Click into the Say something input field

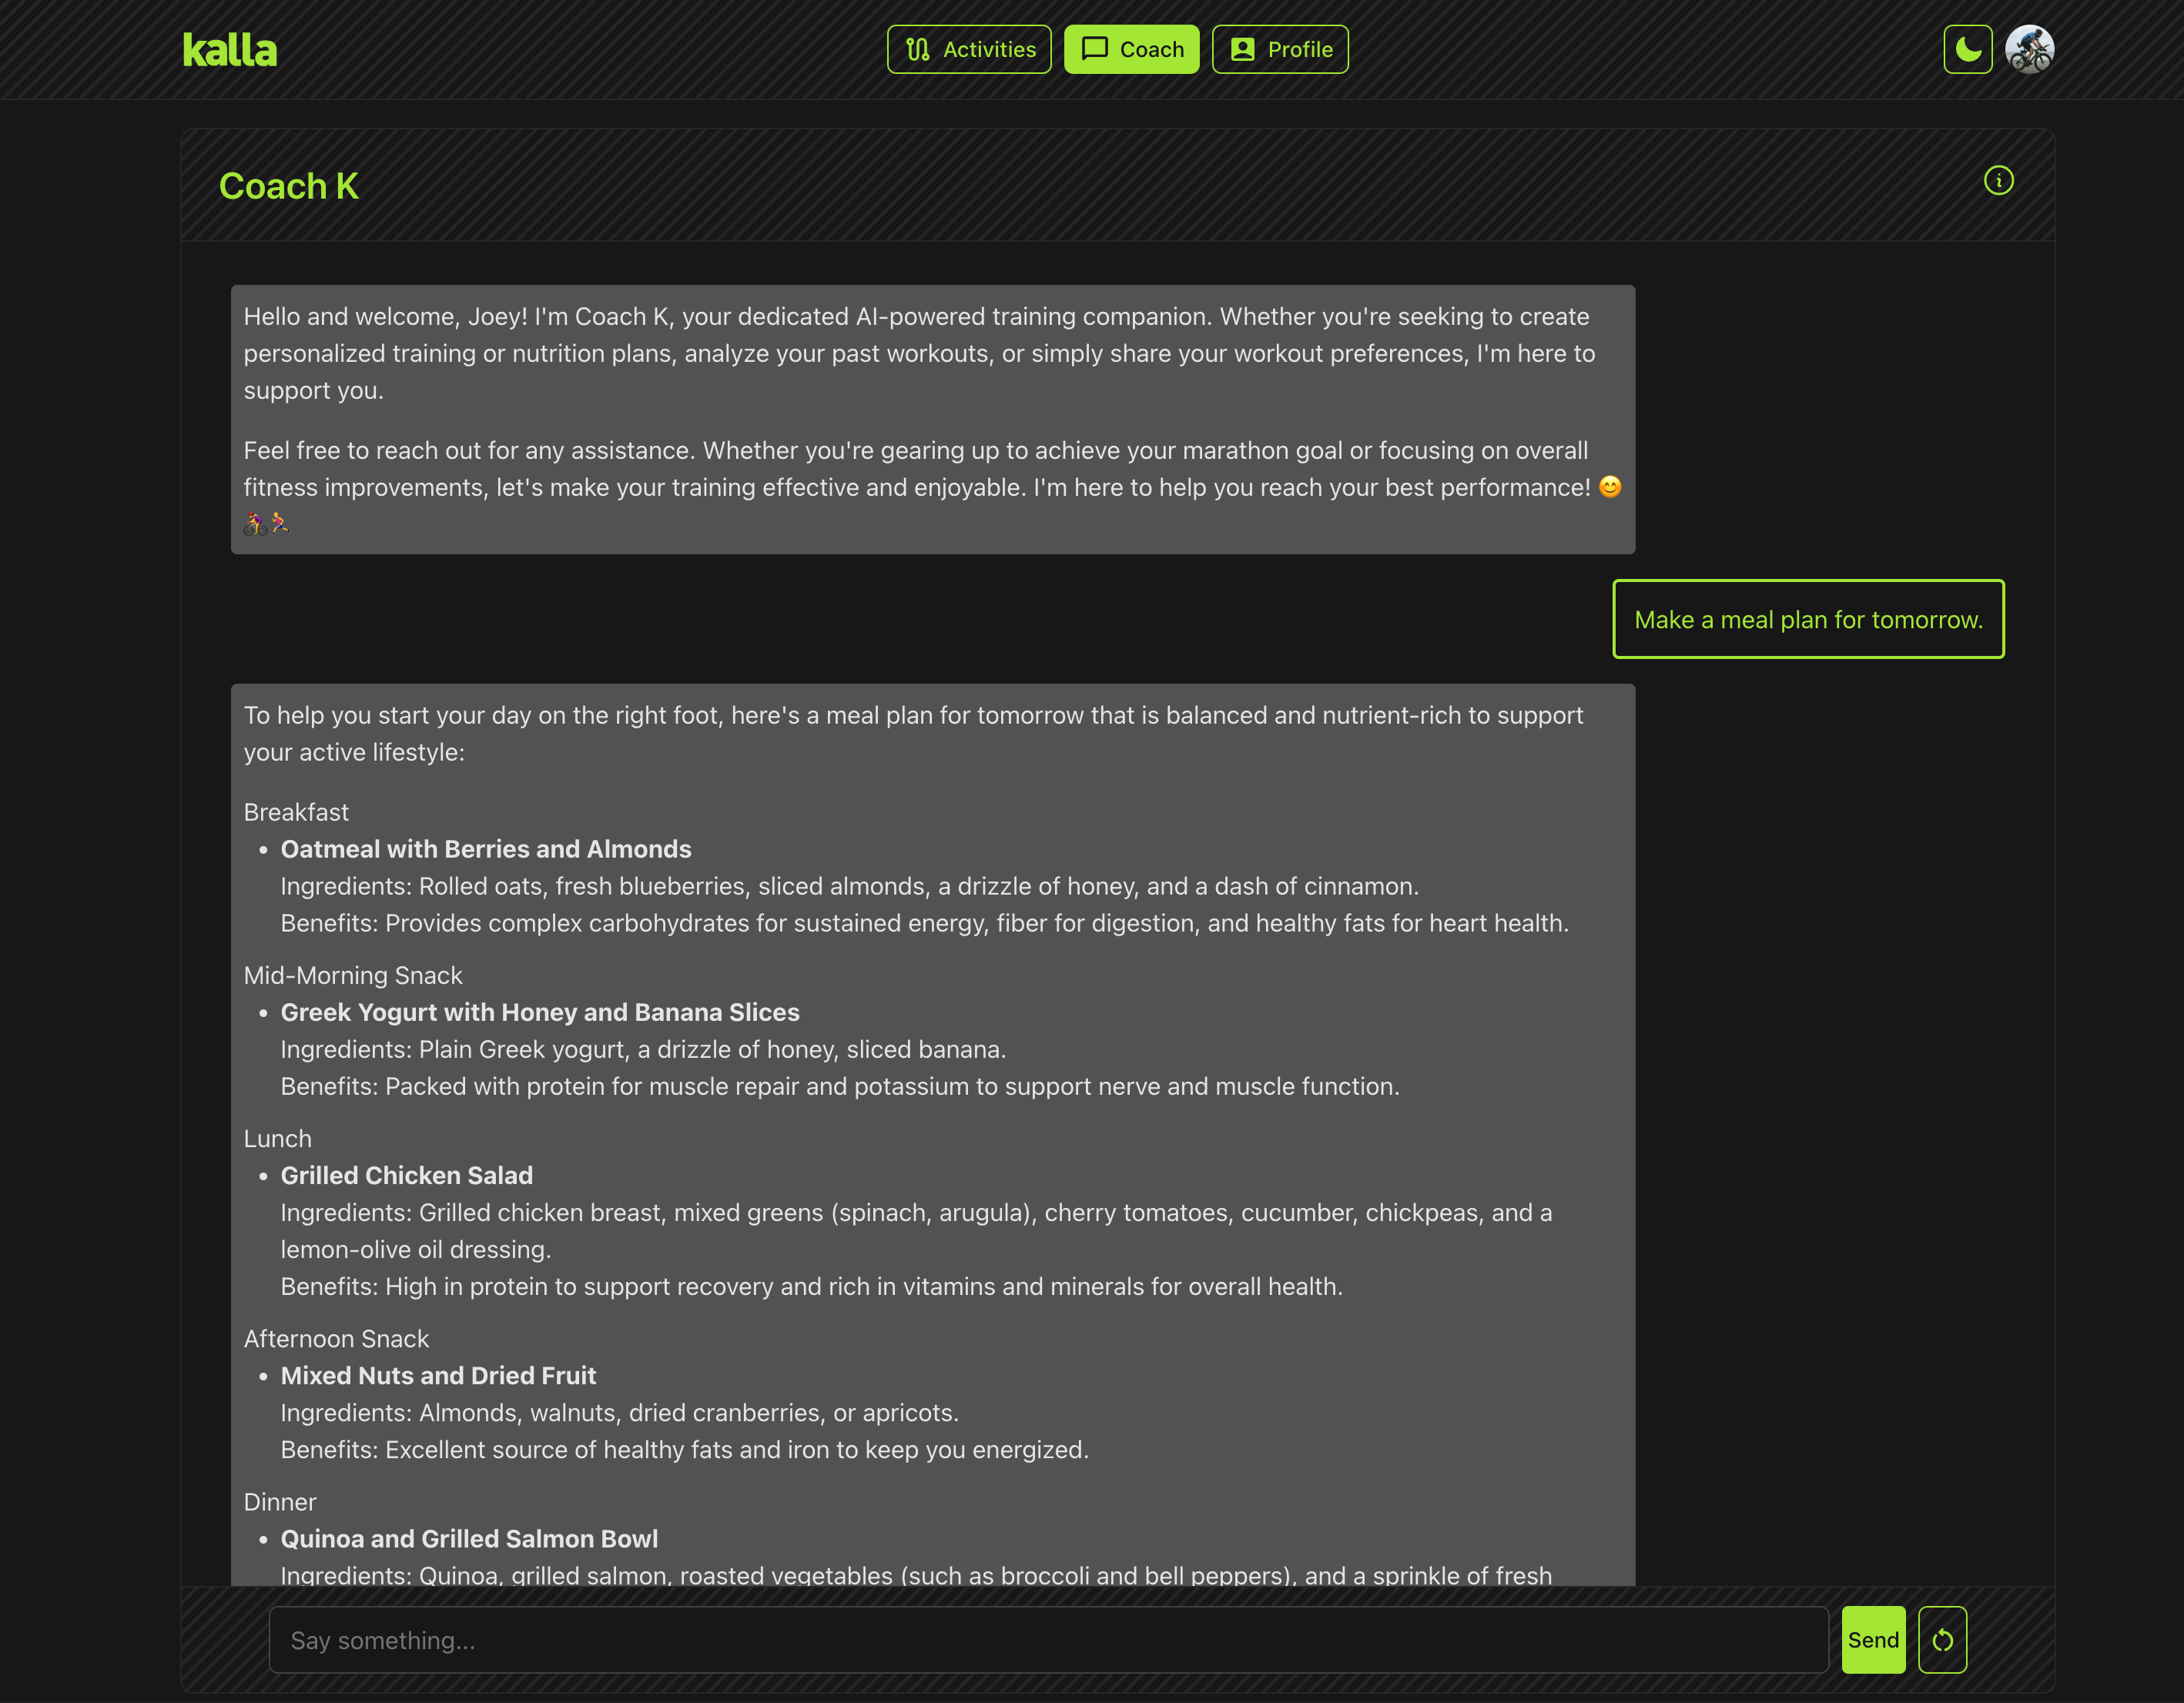[x=1048, y=1640]
